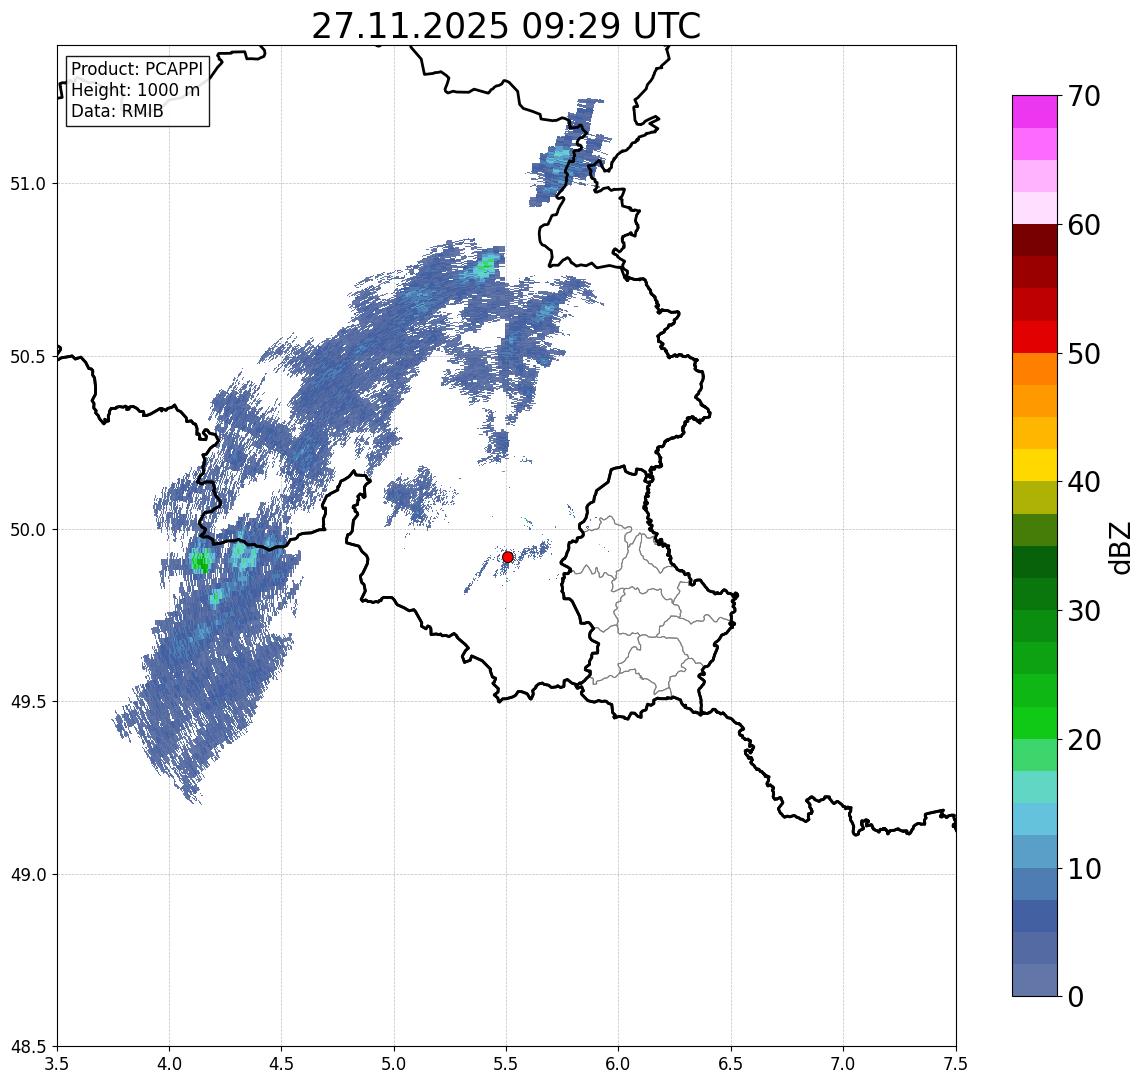This screenshot has height=1084, width=1145.
Task: Click the longitude label 5.5
Action: 507,1064
